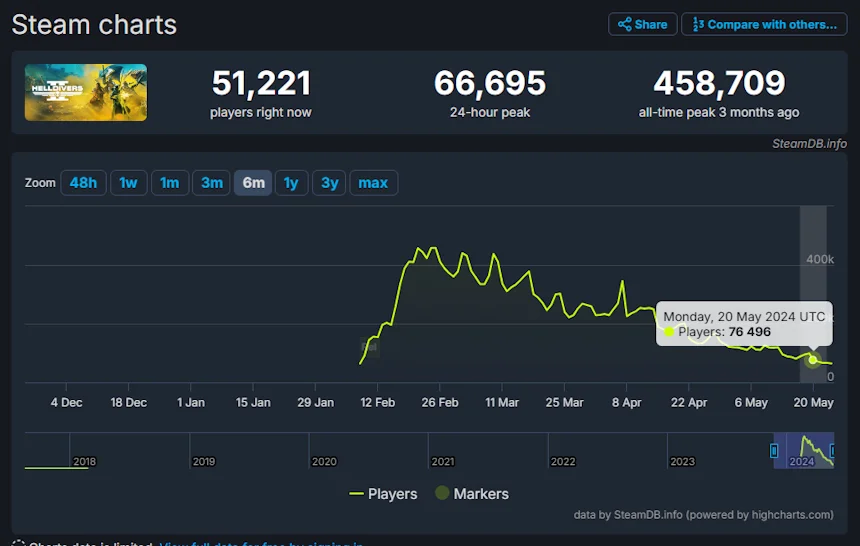Click the 2023 label in the navigator

682,461
